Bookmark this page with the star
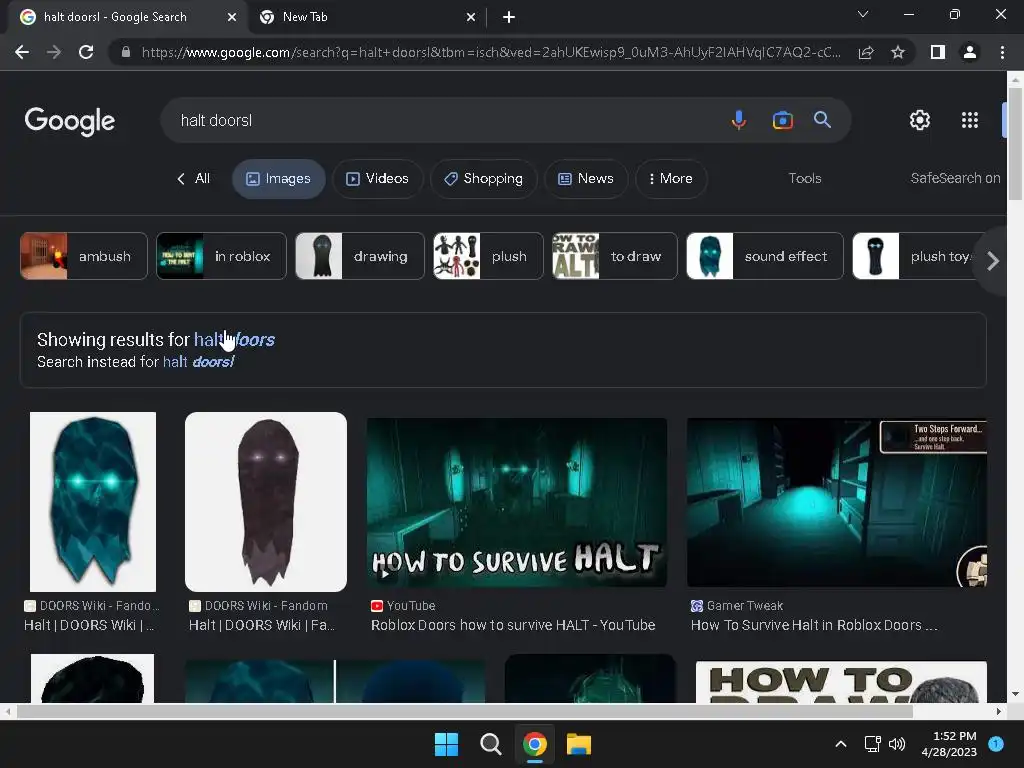Viewport: 1024px width, 768px height. click(x=898, y=52)
